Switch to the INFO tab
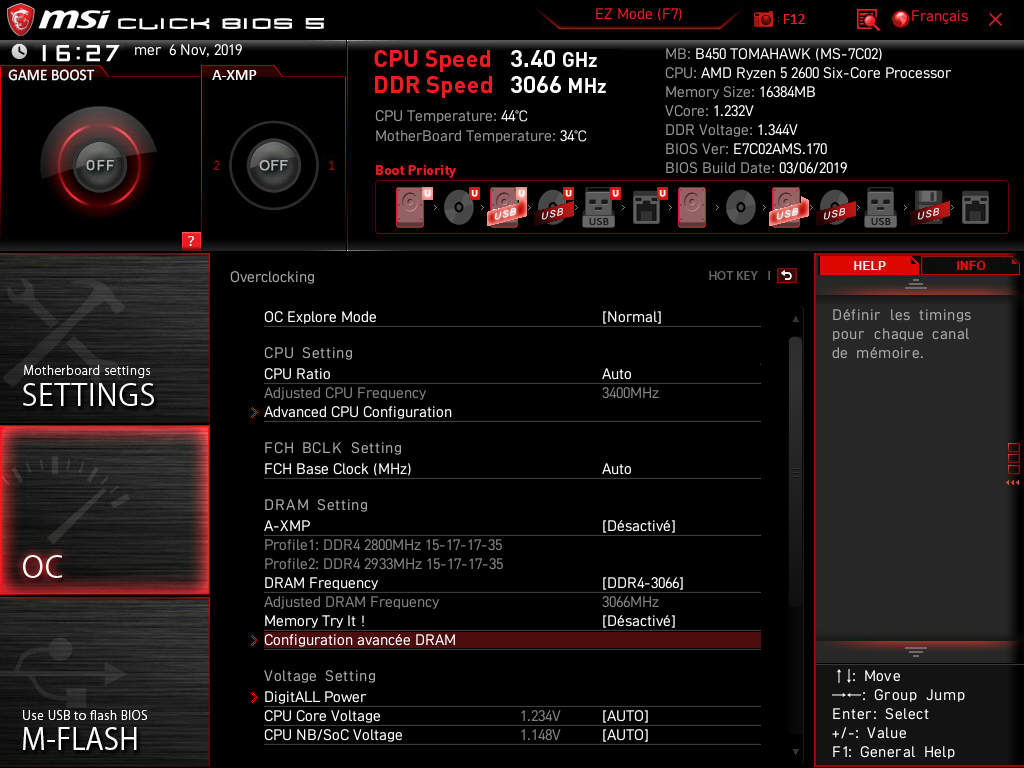This screenshot has height=768, width=1024. (970, 266)
